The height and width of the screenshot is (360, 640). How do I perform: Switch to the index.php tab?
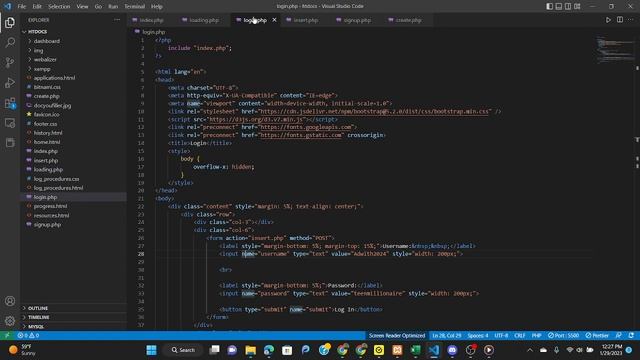pyautogui.click(x=151, y=20)
